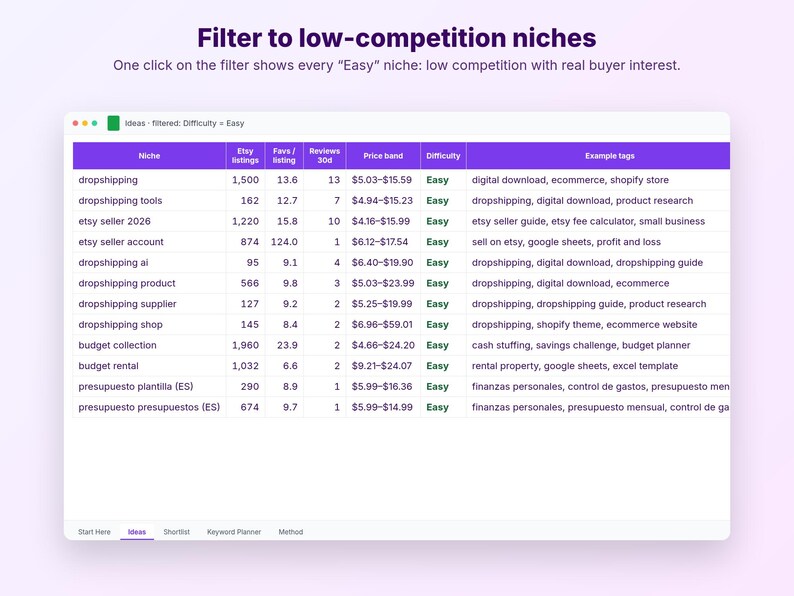
Task: Open the Start Here sheet tab
Action: click(94, 532)
